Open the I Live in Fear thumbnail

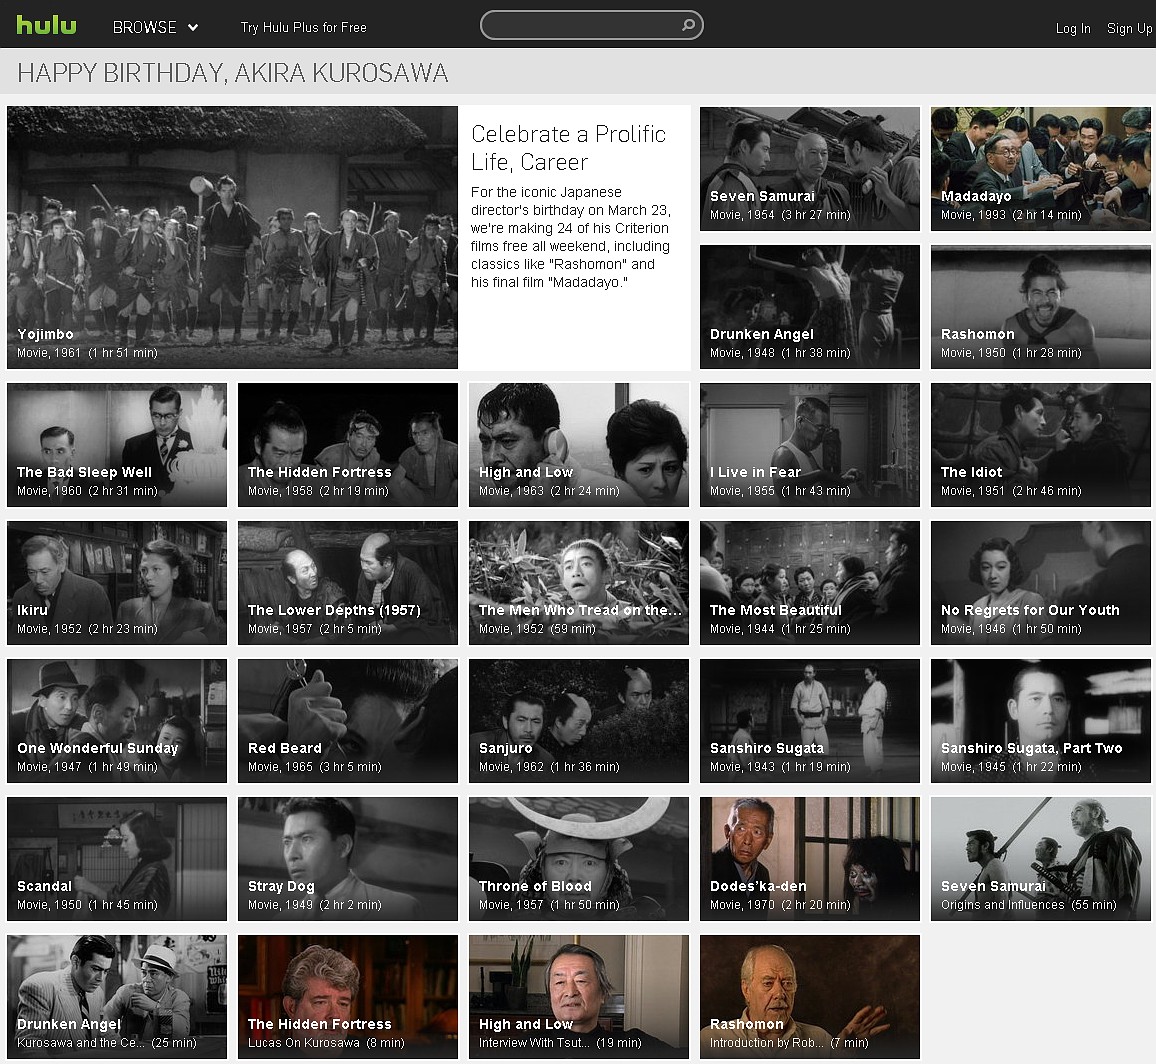coord(809,445)
